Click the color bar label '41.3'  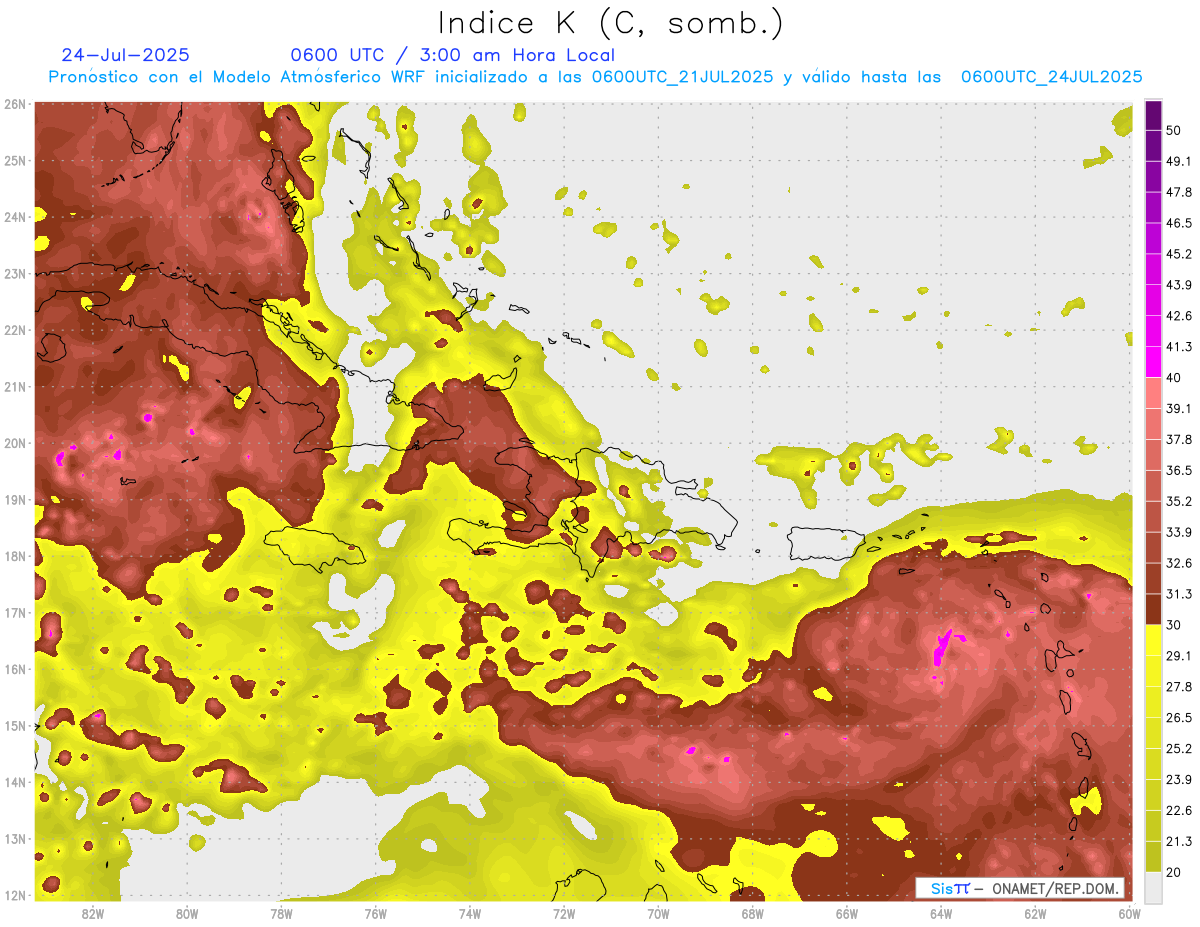1179,347
